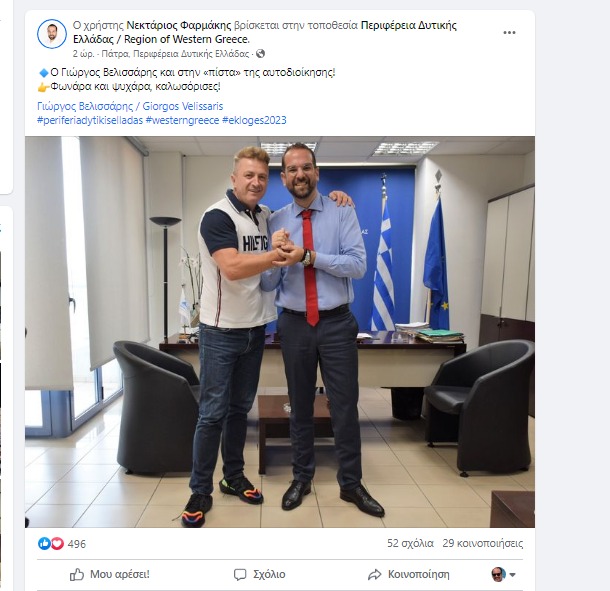This screenshot has height=591, width=610.
Task: Click the small profile avatar selector
Action: click(498, 574)
